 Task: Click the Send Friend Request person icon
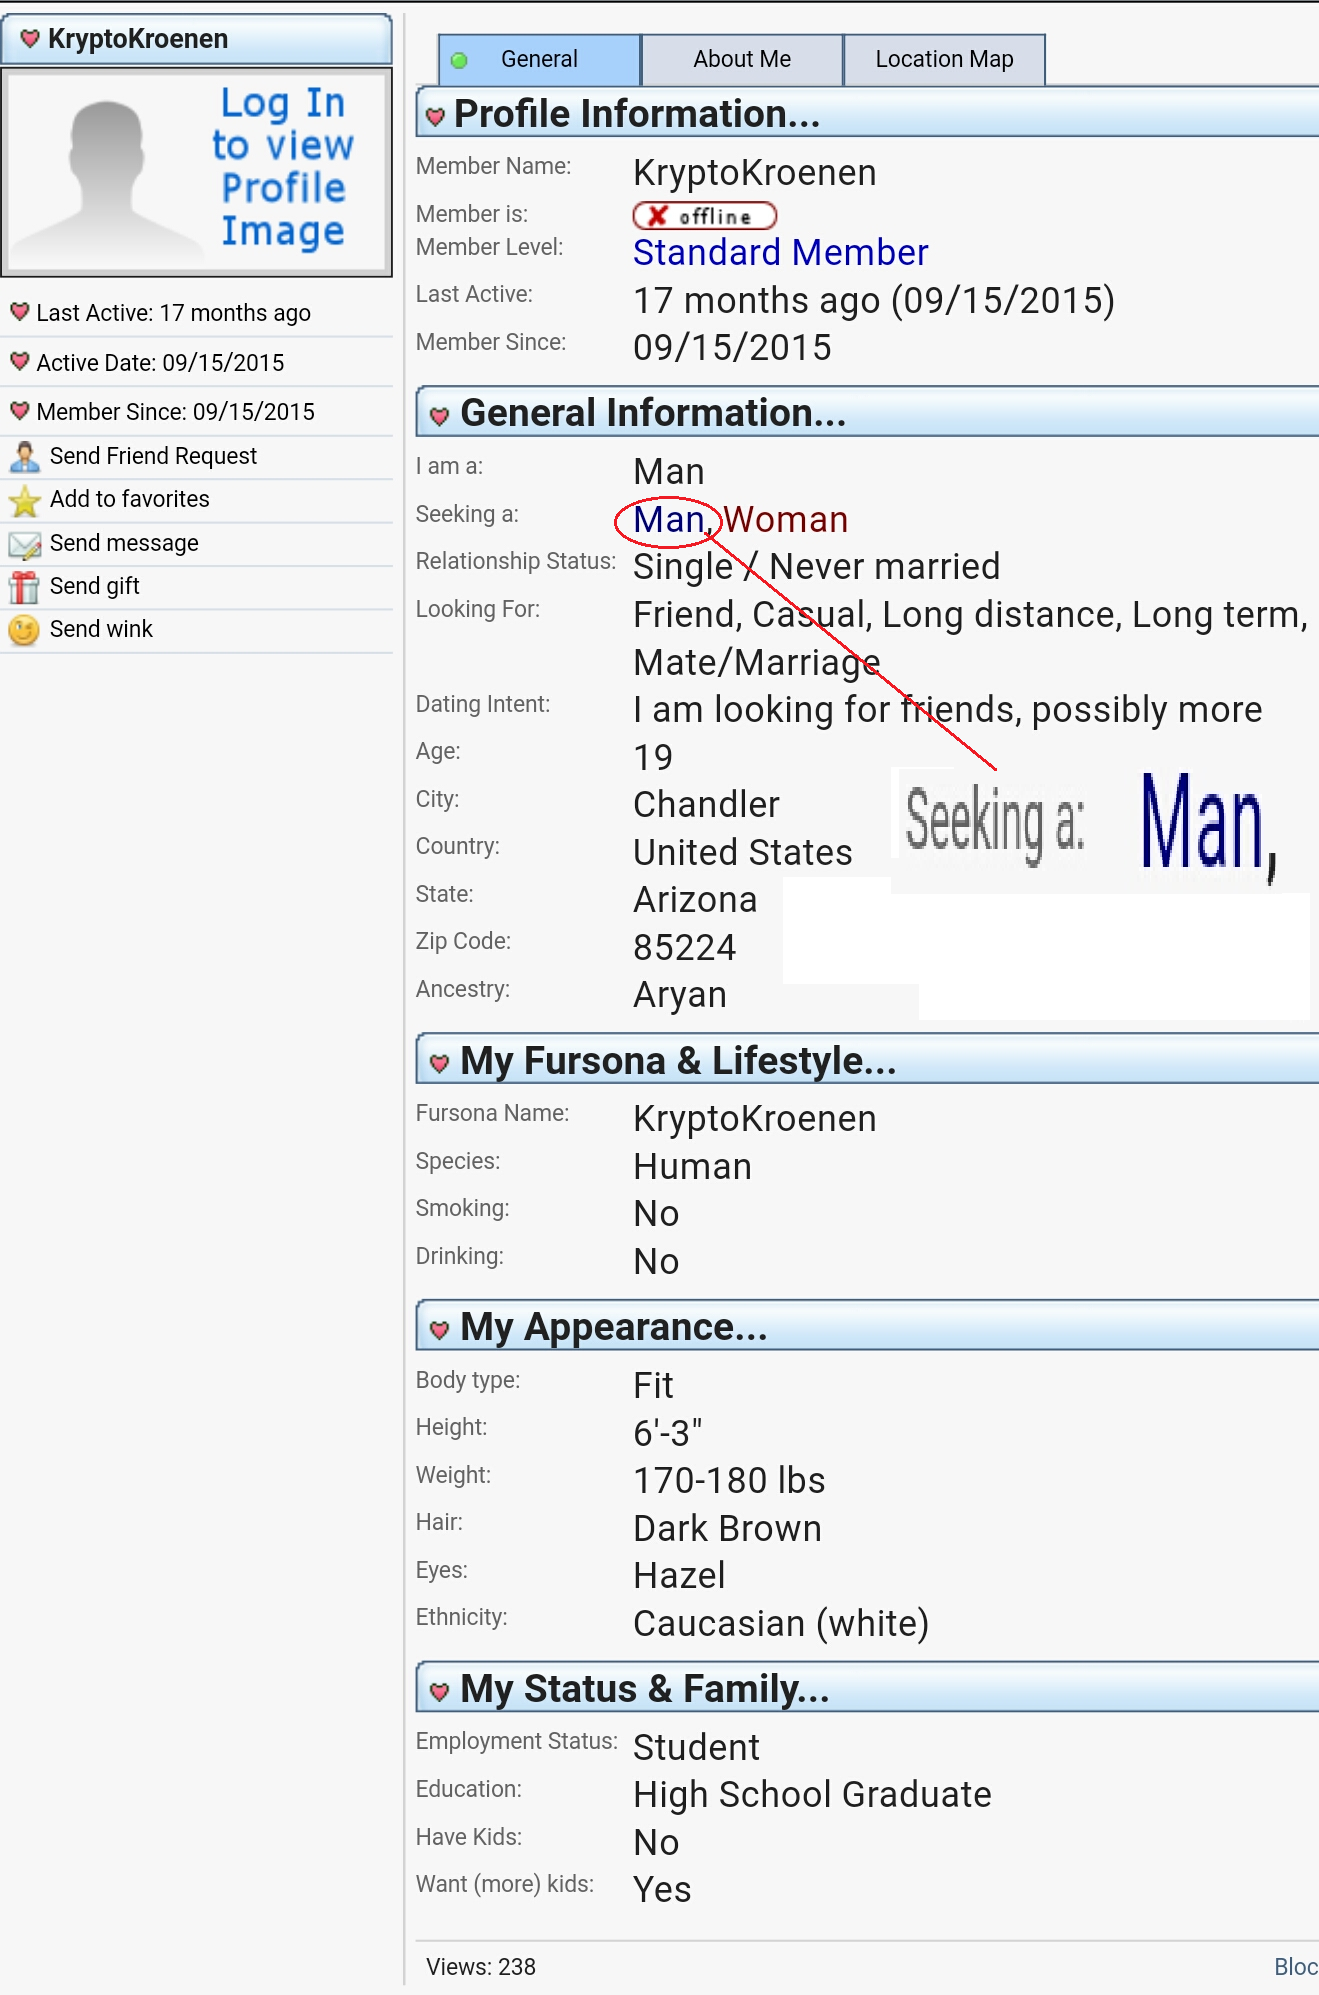point(24,457)
